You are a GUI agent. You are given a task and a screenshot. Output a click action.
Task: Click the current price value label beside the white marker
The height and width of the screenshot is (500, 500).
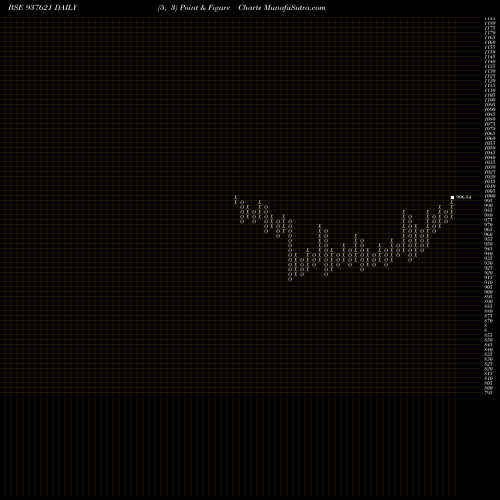pyautogui.click(x=464, y=197)
